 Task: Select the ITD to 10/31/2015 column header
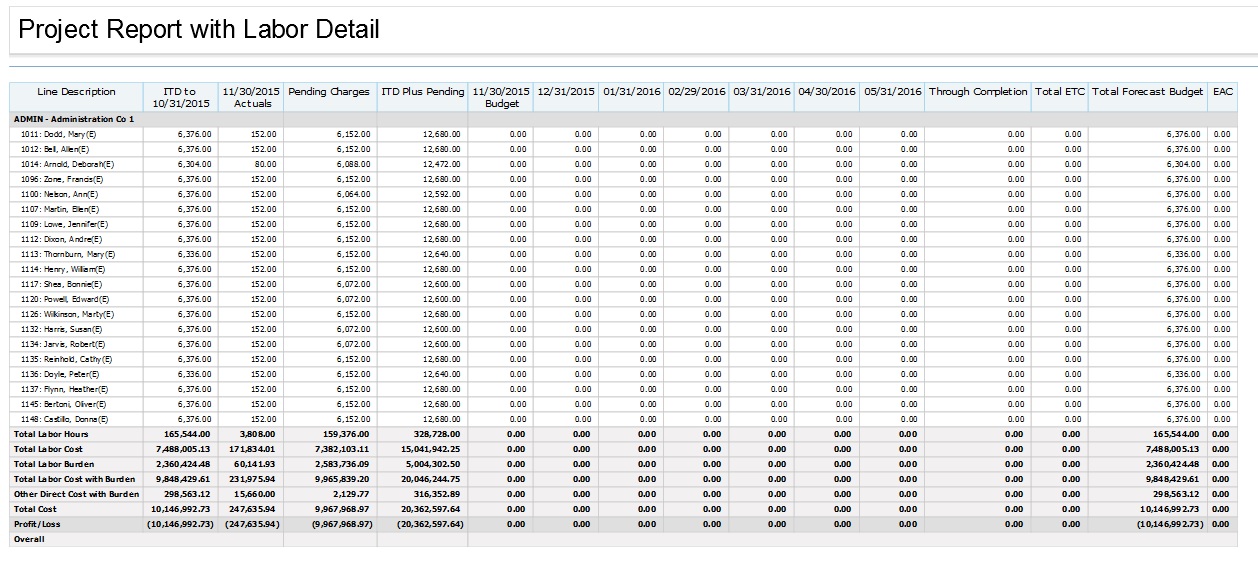coord(181,97)
